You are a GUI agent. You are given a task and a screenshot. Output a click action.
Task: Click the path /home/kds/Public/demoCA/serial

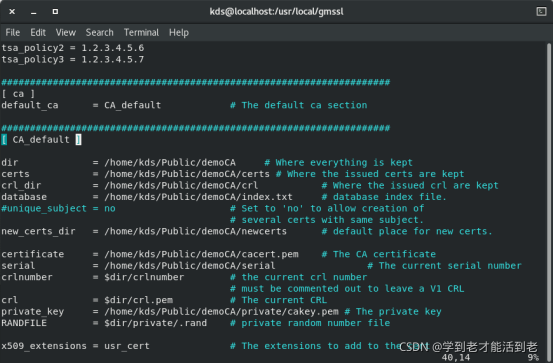190,265
